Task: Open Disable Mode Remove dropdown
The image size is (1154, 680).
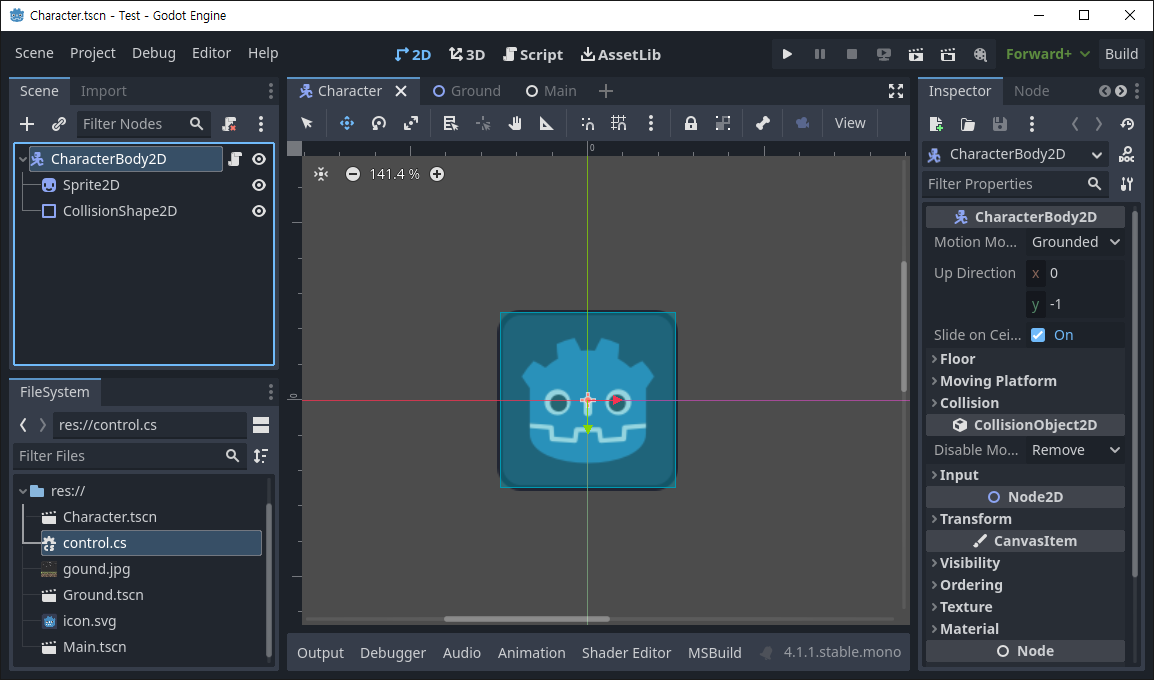Action: click(x=1075, y=450)
